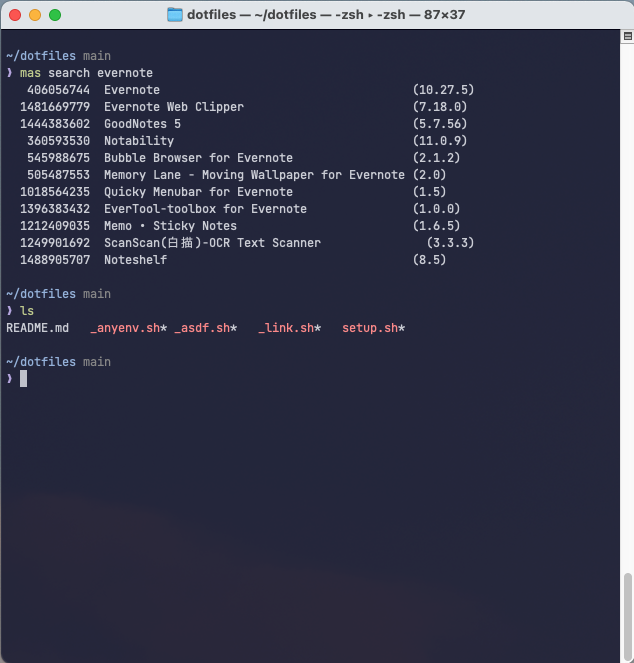Click 'Memo · Sticky Notes' entry
The height and width of the screenshot is (663, 634).
click(170, 226)
